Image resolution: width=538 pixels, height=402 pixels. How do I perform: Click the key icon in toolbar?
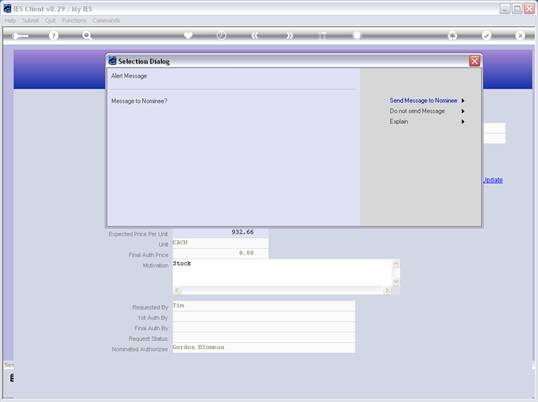point(20,36)
